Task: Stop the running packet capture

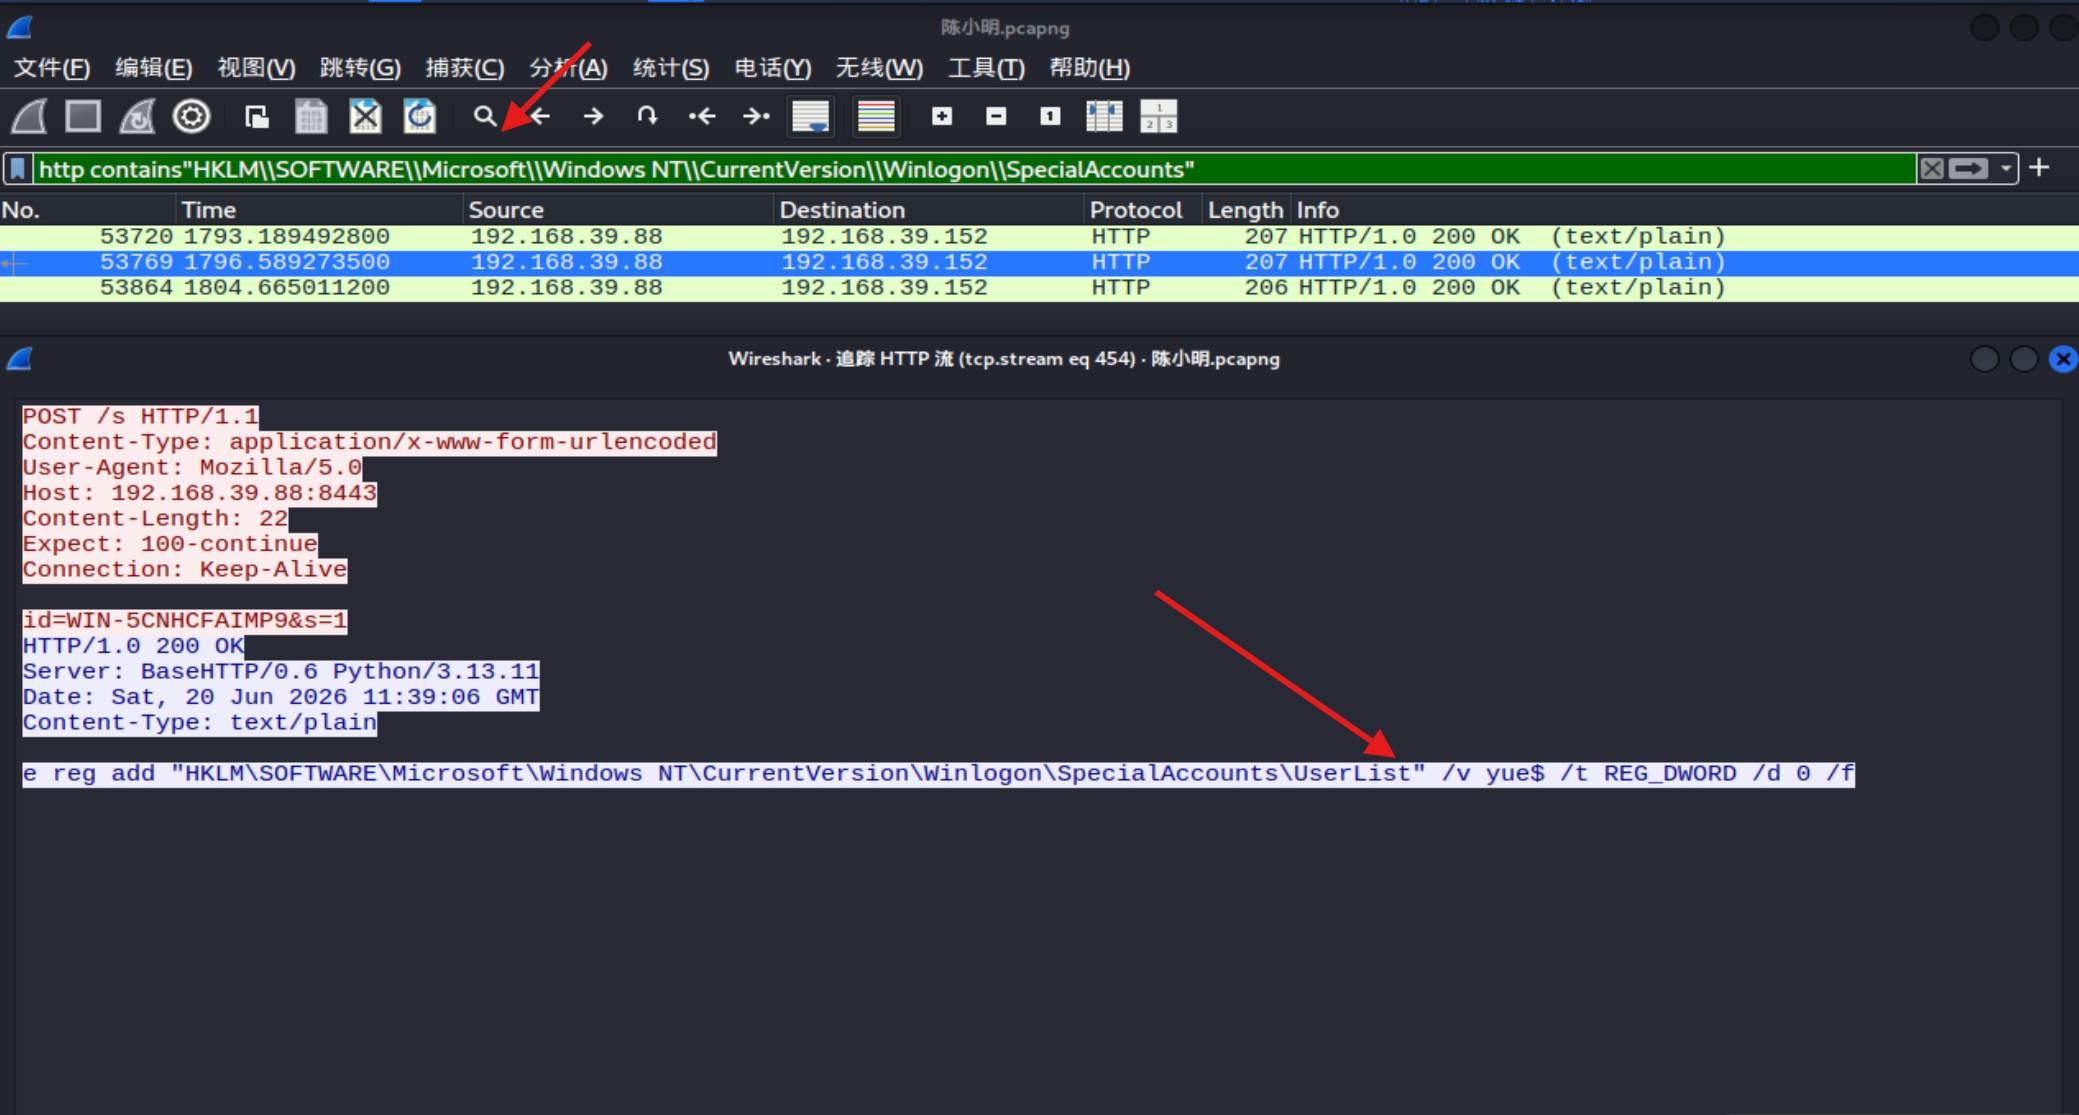Action: [83, 117]
